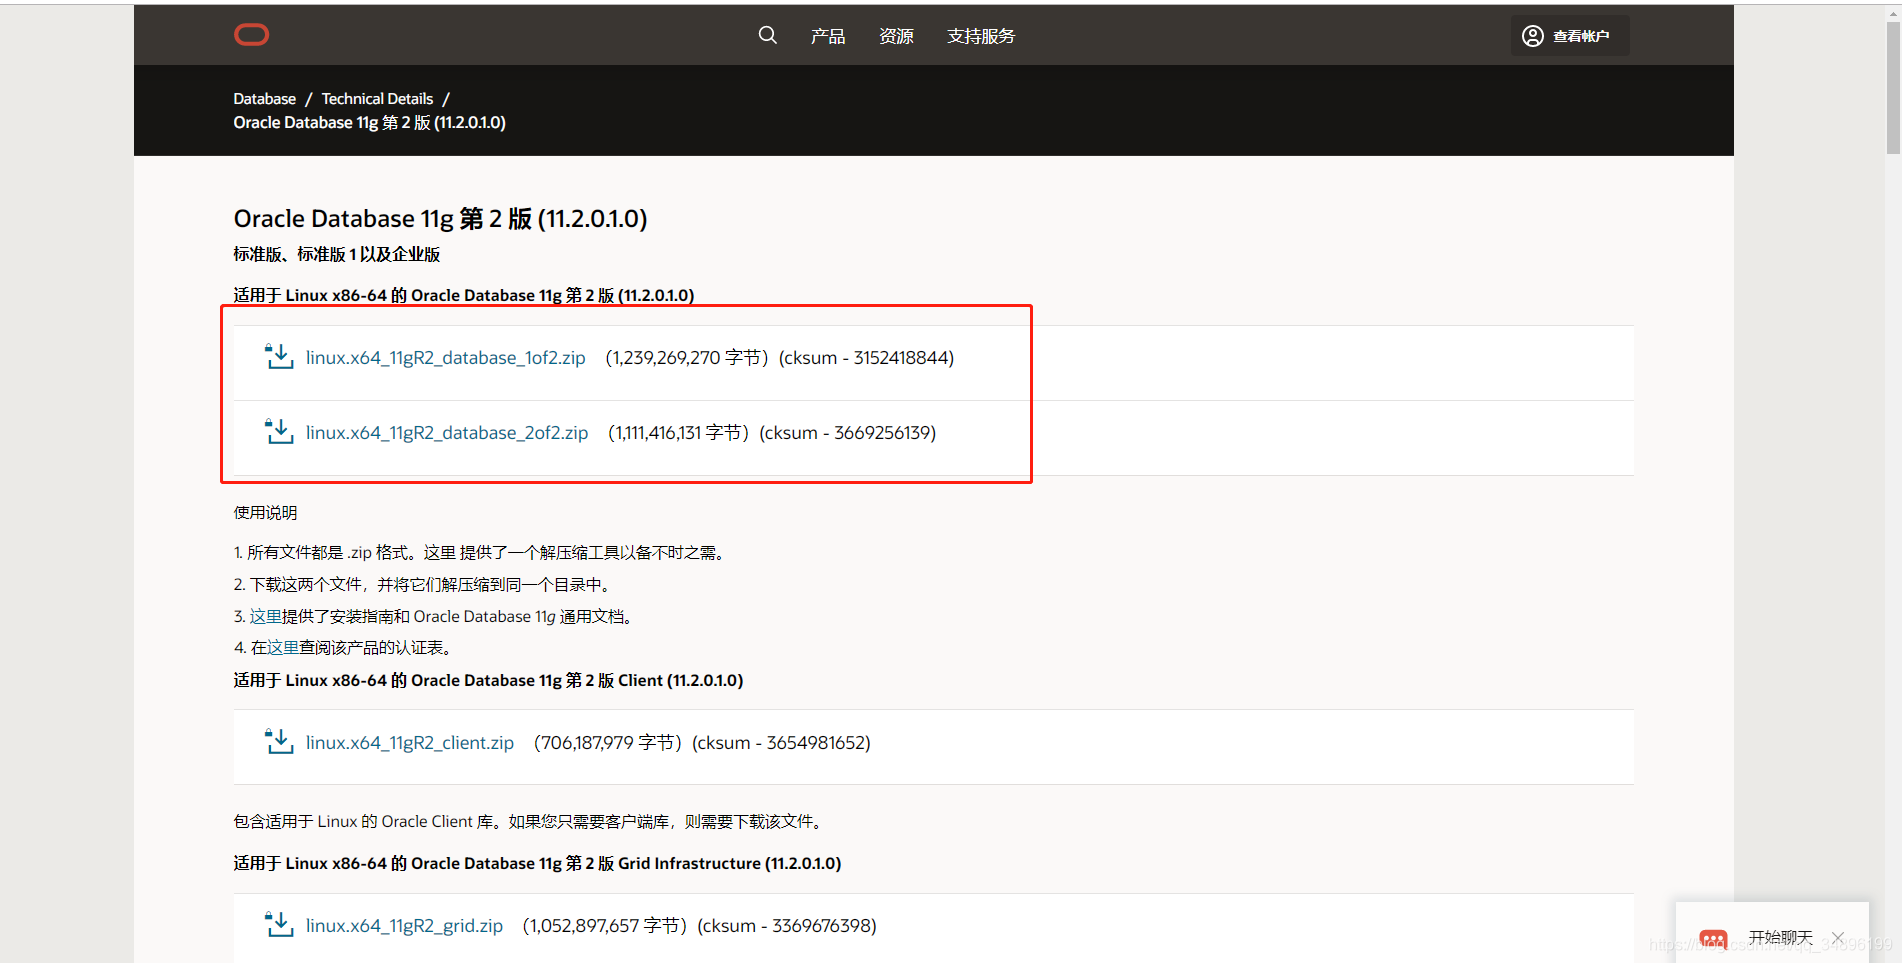Click download icon for 11gR2_client.zip
The width and height of the screenshot is (1902, 963).
(x=279, y=742)
